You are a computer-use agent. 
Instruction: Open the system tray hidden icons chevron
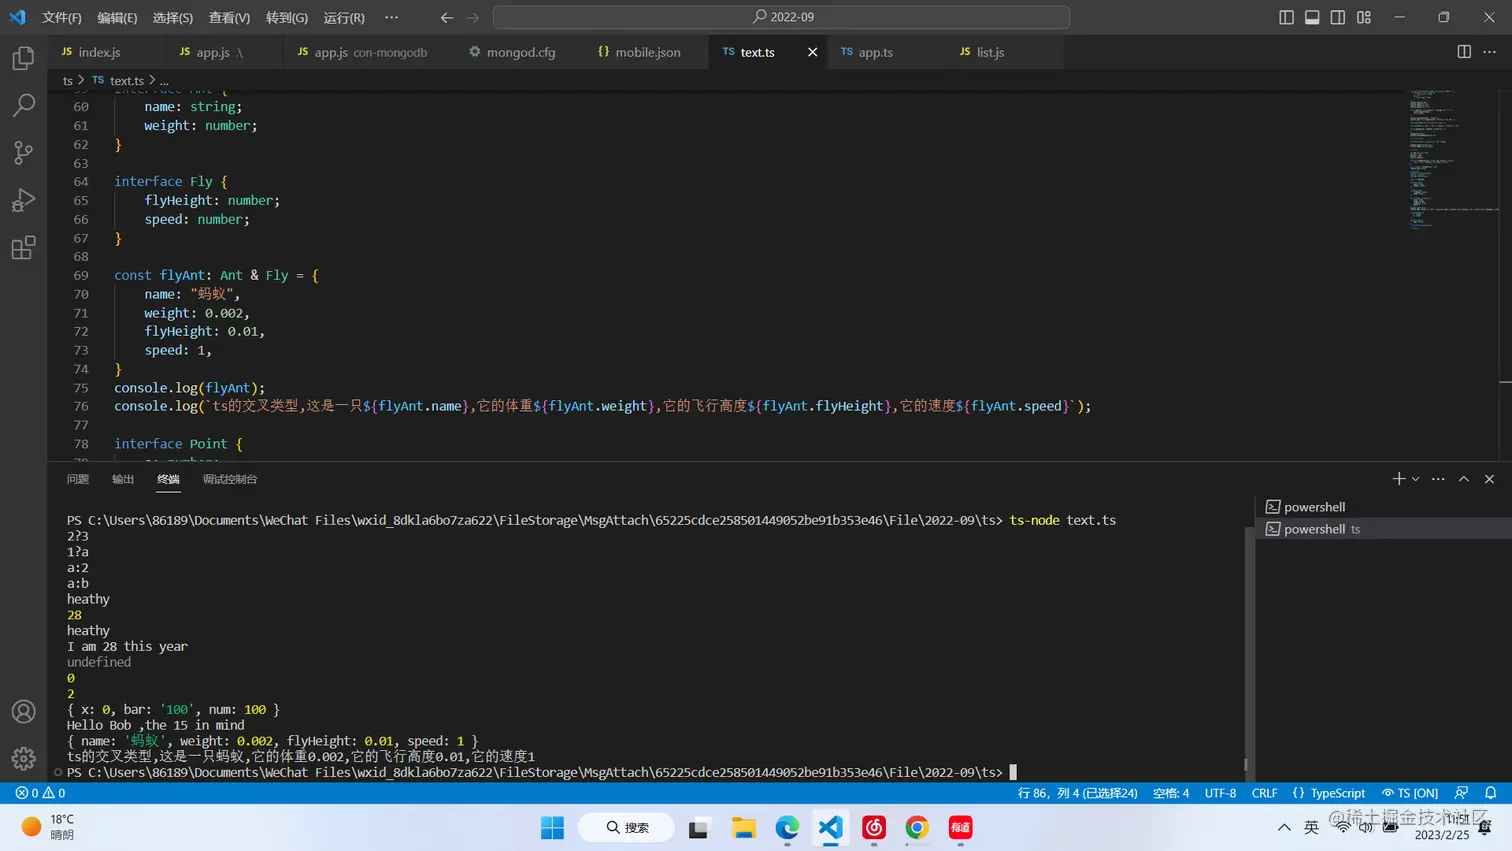click(x=1284, y=828)
